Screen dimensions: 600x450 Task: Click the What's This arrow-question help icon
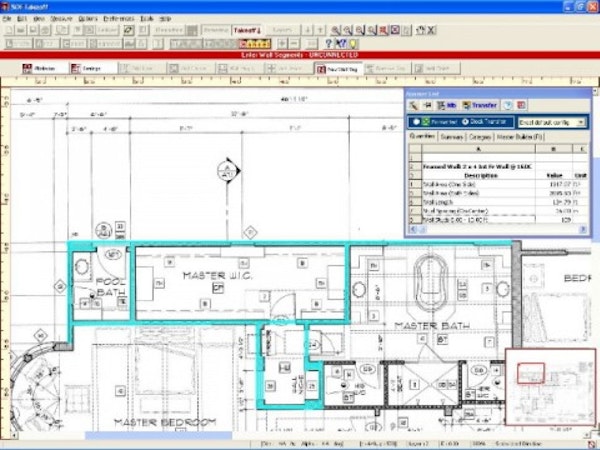pos(341,43)
